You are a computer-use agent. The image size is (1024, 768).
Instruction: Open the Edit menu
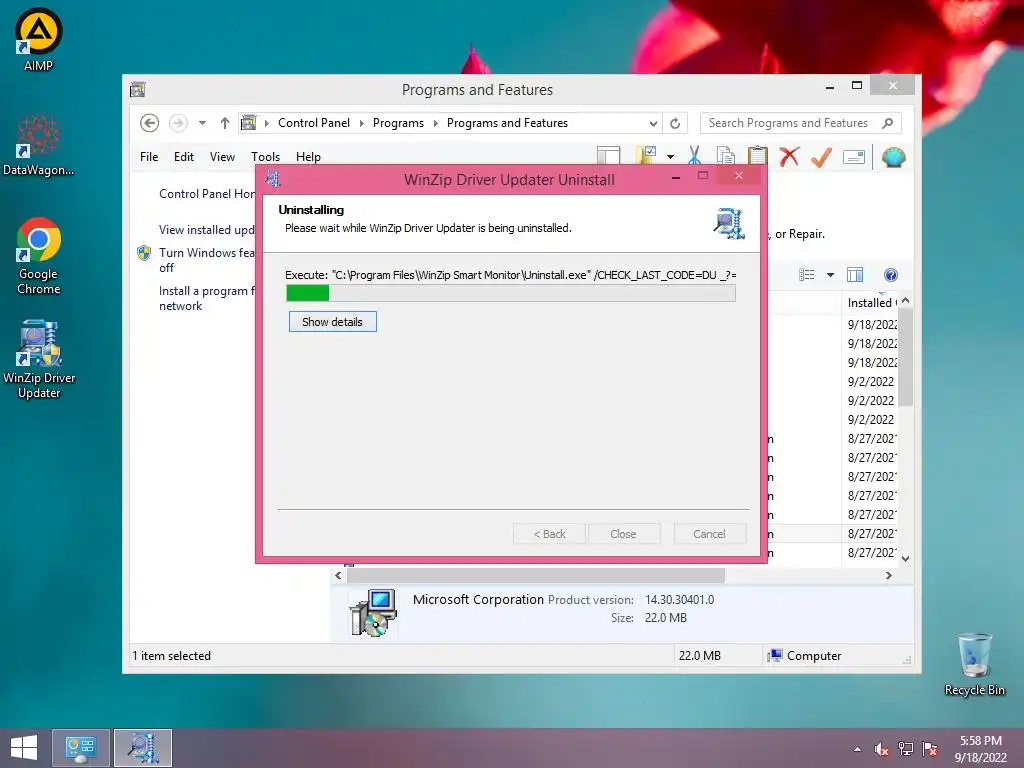click(184, 157)
